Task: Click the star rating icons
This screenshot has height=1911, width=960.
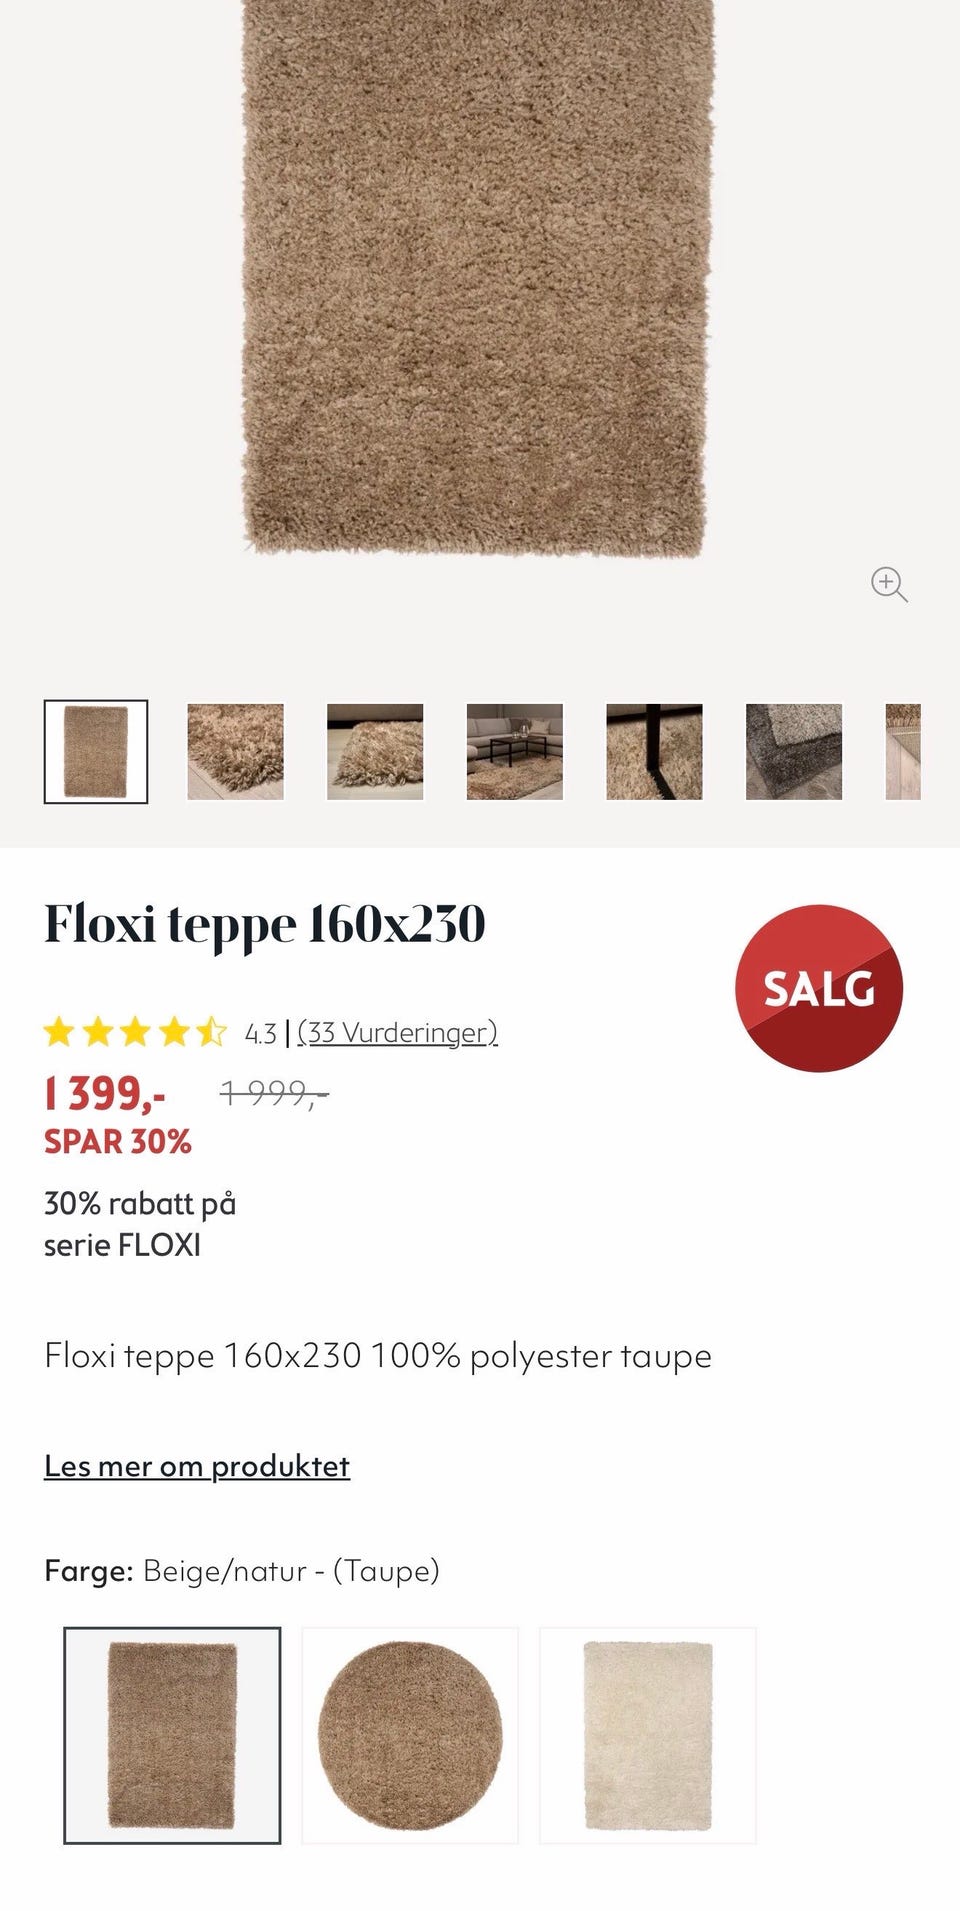Action: click(x=135, y=1032)
